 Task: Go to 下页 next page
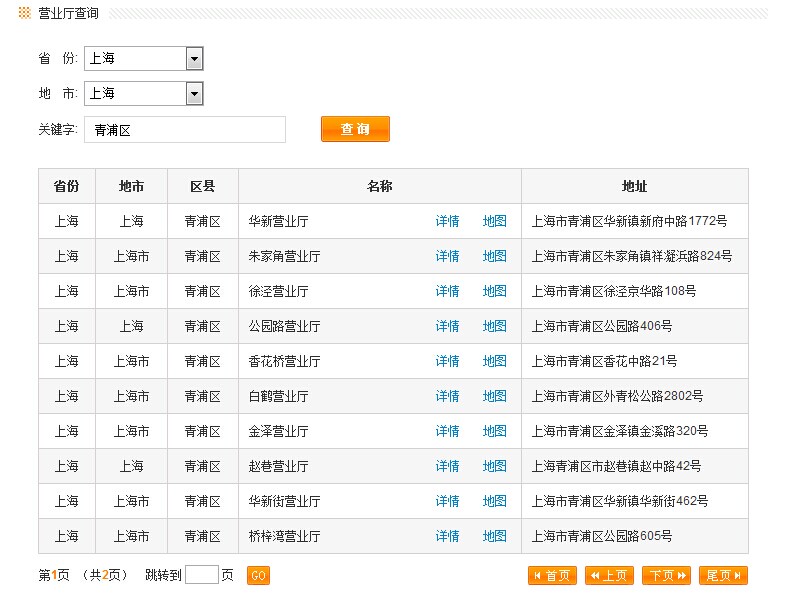666,575
